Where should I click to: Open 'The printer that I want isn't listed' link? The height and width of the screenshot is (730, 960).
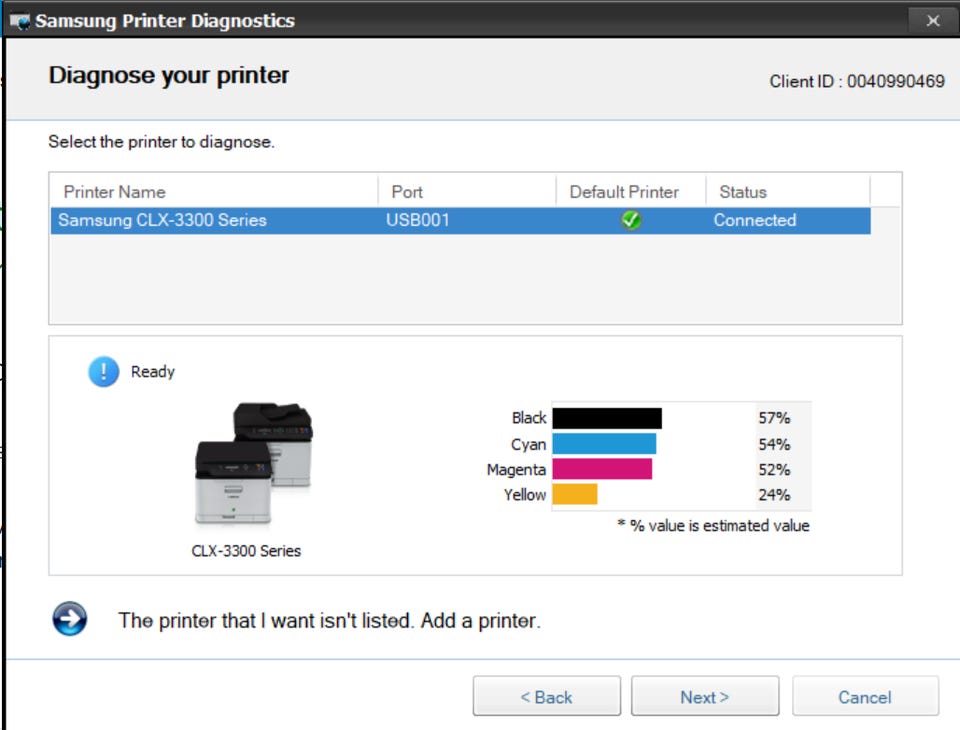pyautogui.click(x=329, y=620)
